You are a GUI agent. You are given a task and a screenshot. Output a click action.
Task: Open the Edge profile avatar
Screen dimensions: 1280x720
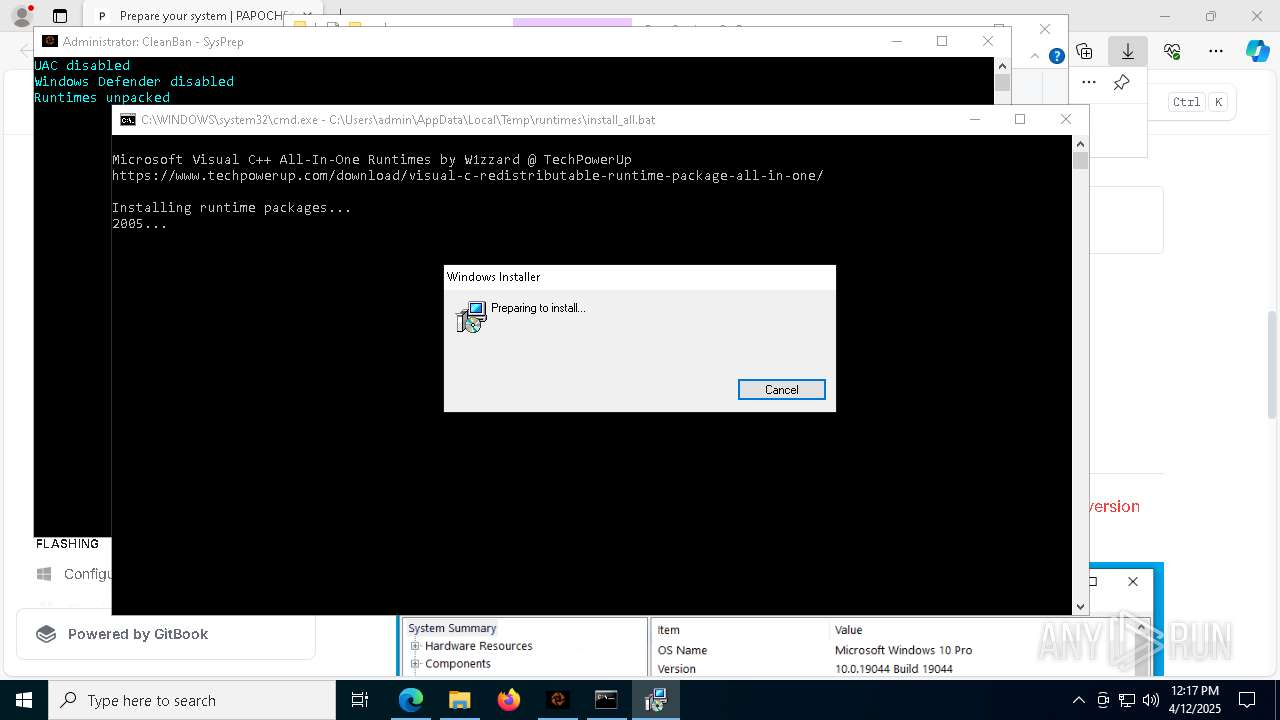pyautogui.click(x=21, y=16)
